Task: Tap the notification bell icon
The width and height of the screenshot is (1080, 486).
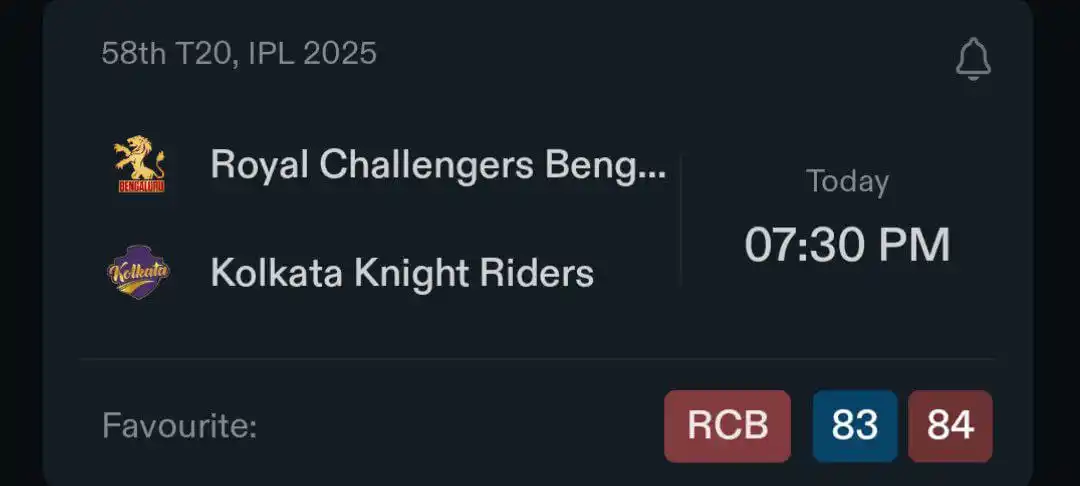Action: 973,60
